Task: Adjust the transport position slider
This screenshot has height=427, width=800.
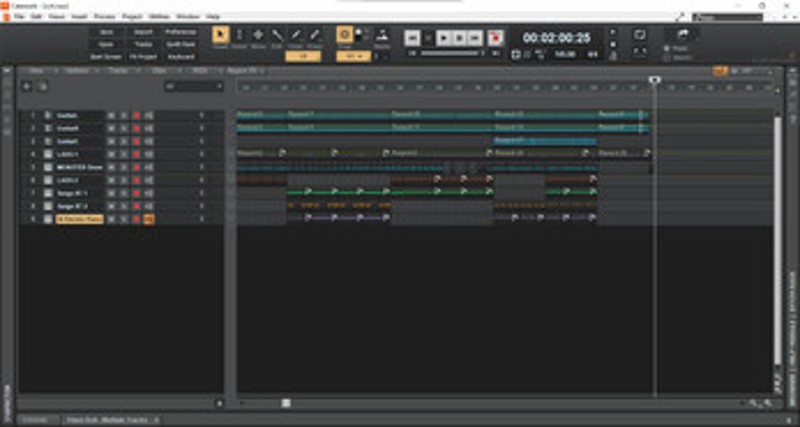Action: click(x=452, y=53)
